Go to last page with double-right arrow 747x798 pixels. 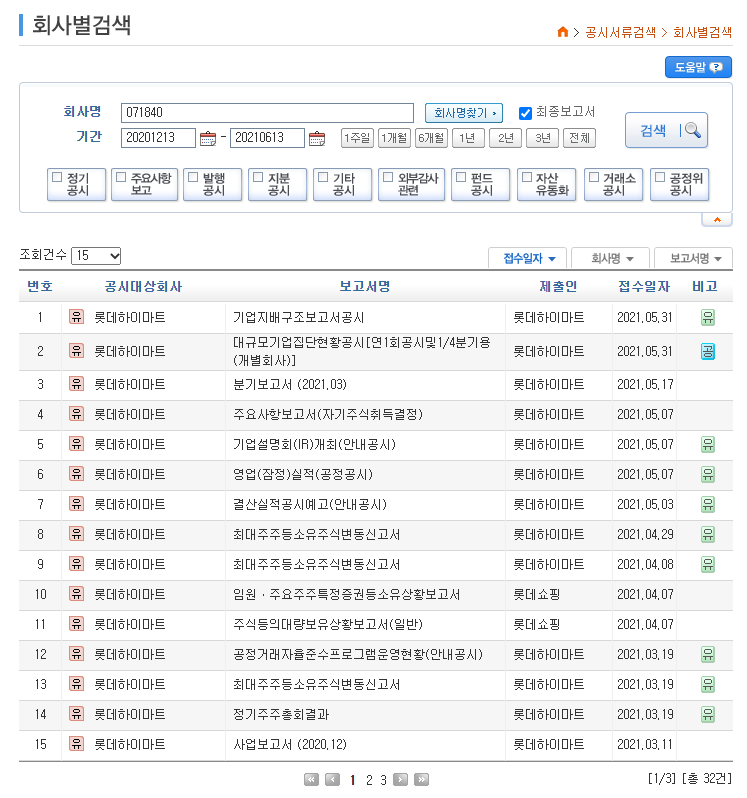point(421,780)
